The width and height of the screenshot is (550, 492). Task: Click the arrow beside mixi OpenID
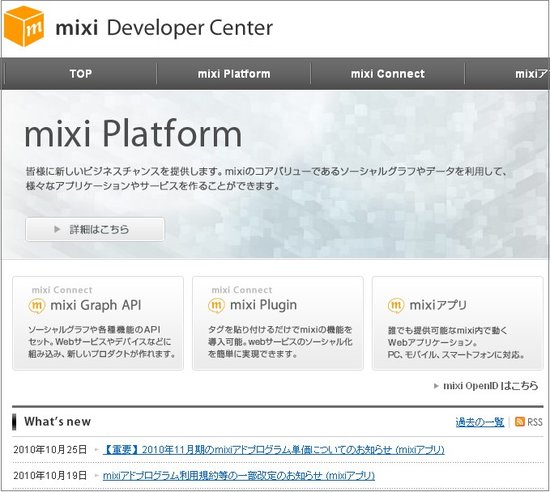tap(436, 386)
